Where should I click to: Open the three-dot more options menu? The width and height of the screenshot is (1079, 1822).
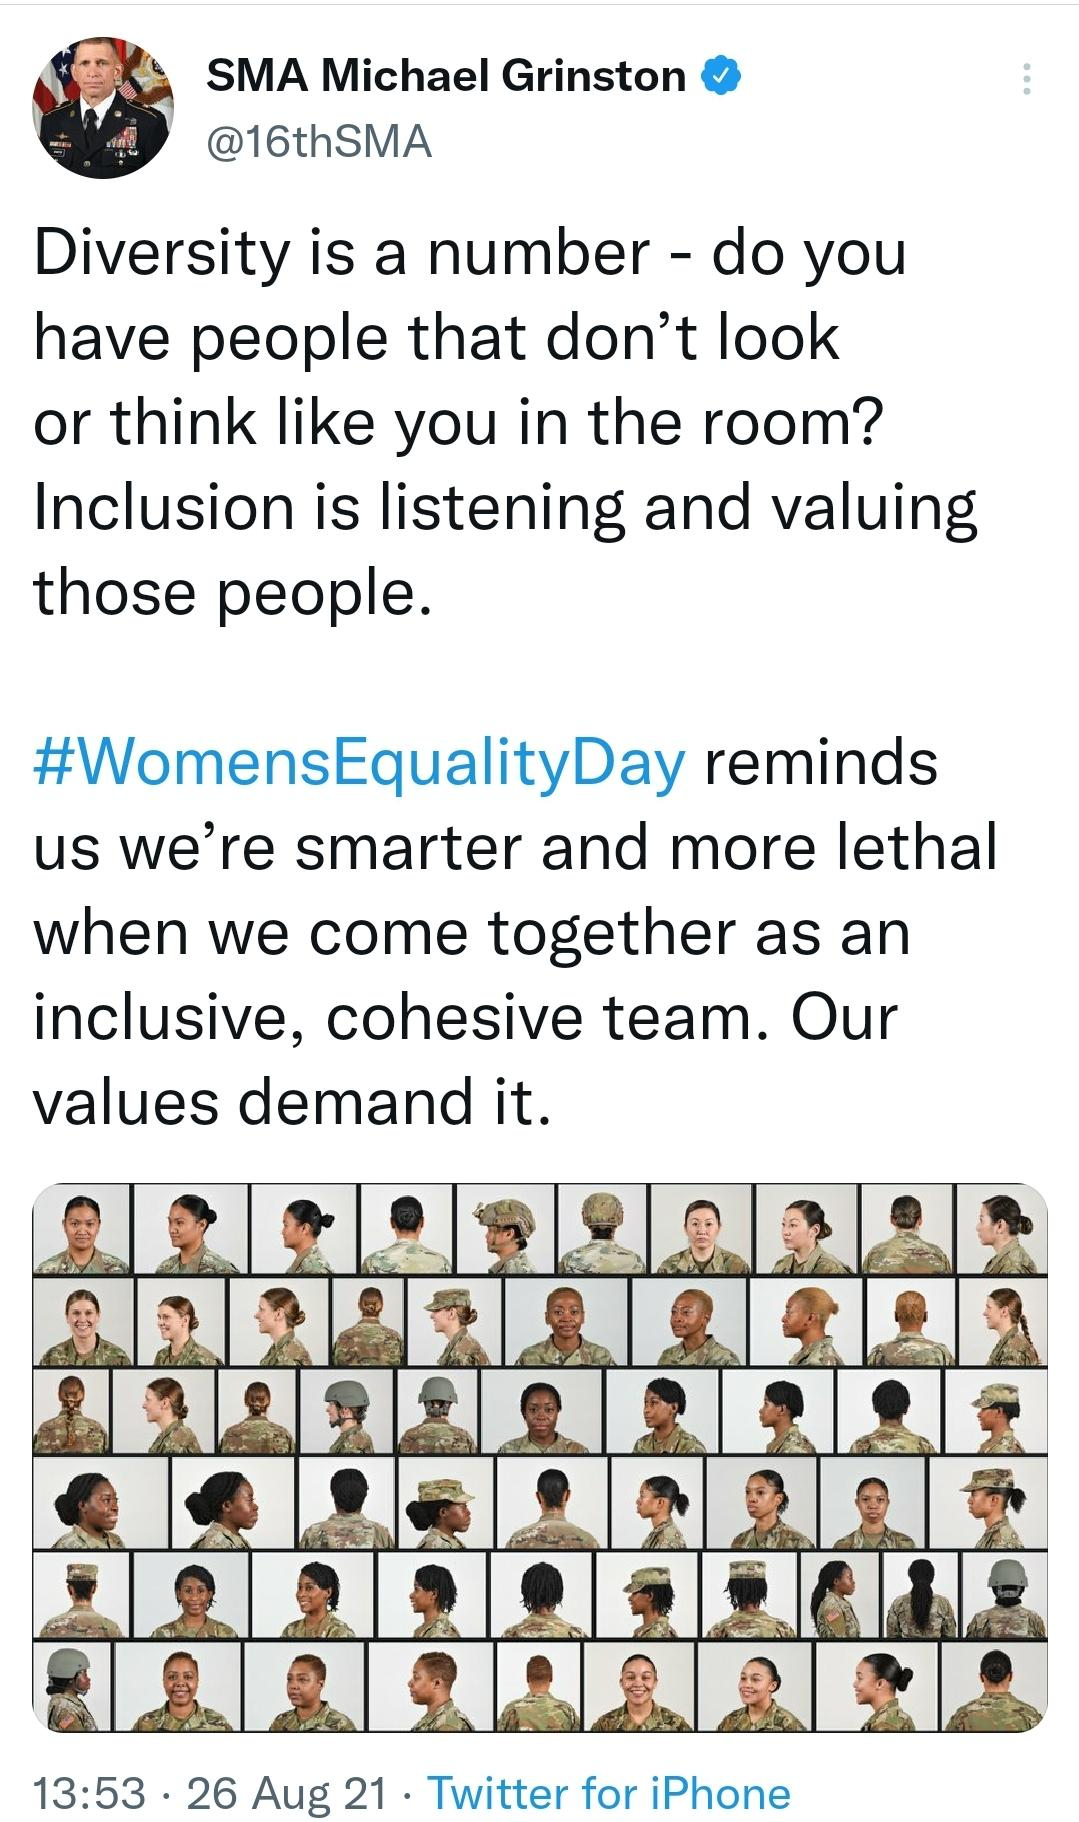click(x=1025, y=79)
